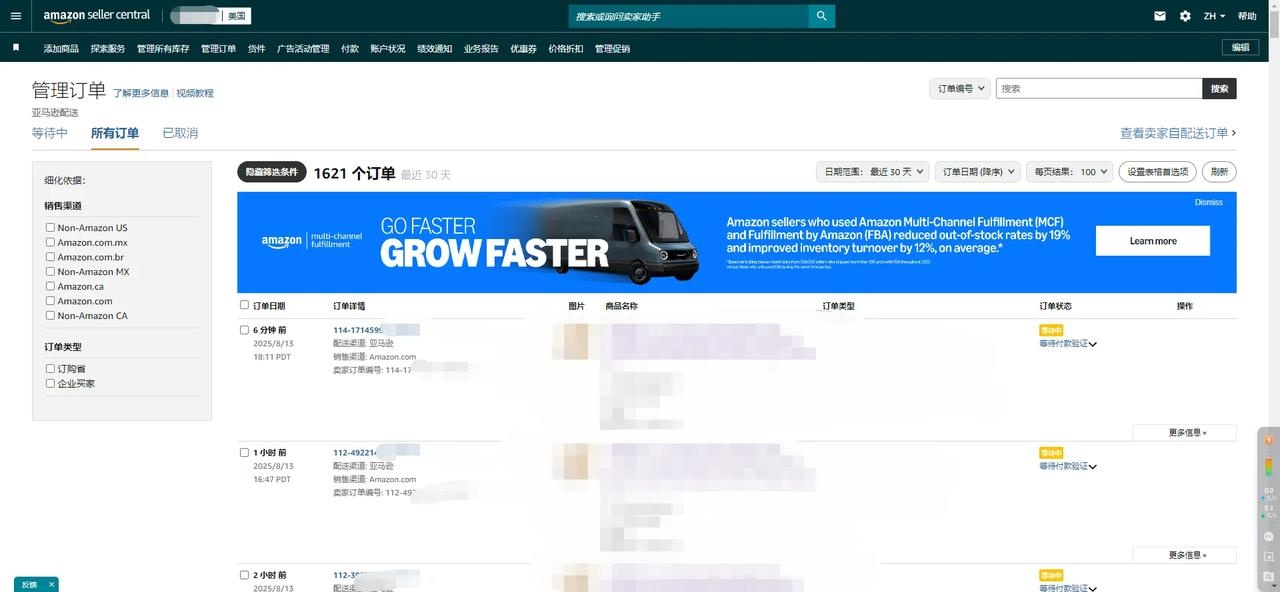Toggle the Non-Amazon MX checkbox
This screenshot has height=592, width=1280.
tap(50, 271)
